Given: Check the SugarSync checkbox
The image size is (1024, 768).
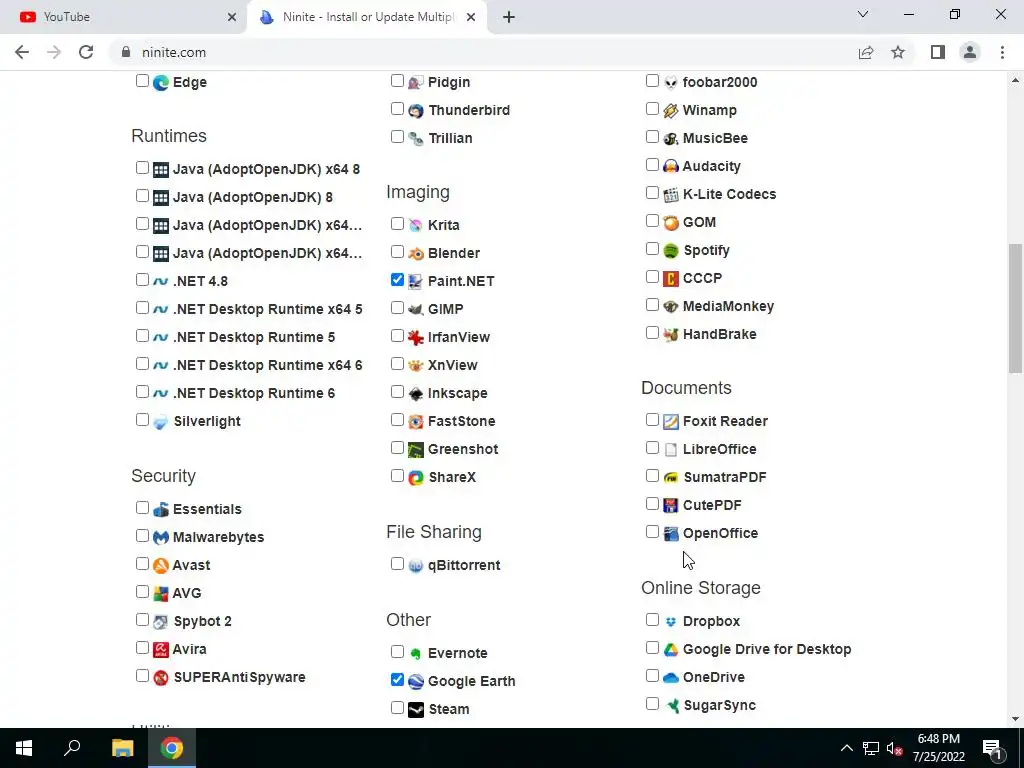Looking at the screenshot, I should [652, 704].
